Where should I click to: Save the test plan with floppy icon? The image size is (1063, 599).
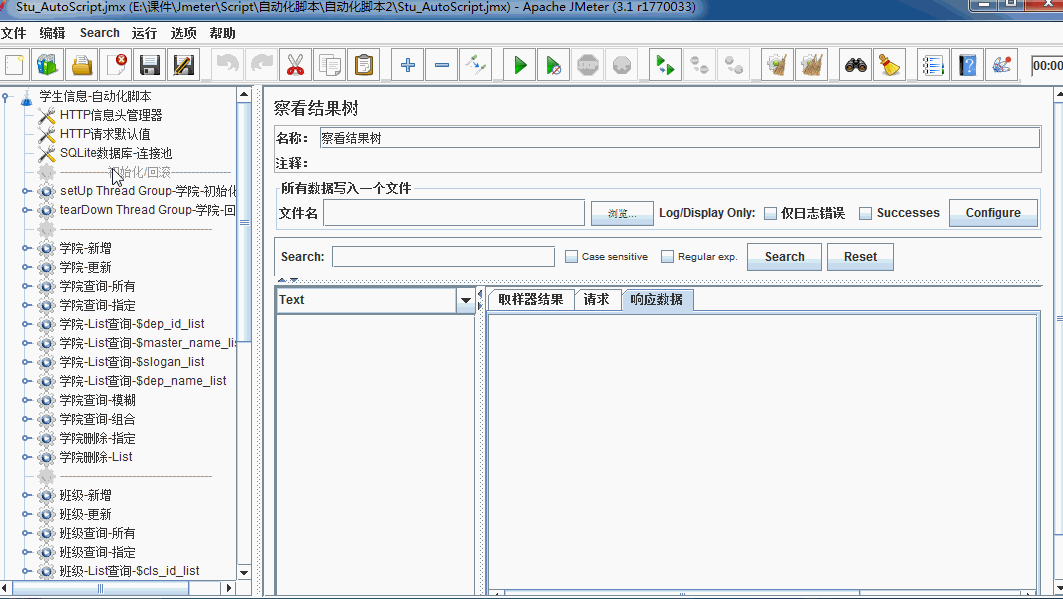click(150, 65)
